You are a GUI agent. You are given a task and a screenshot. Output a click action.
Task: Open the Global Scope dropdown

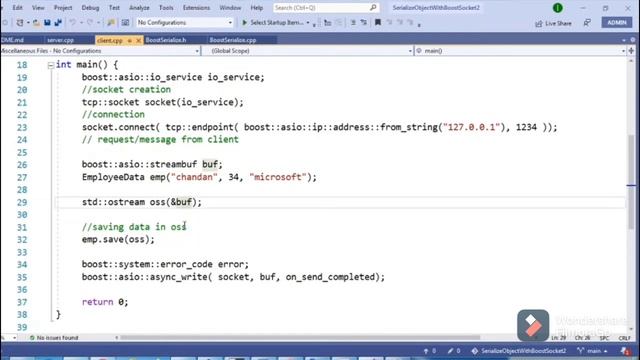click(x=410, y=51)
